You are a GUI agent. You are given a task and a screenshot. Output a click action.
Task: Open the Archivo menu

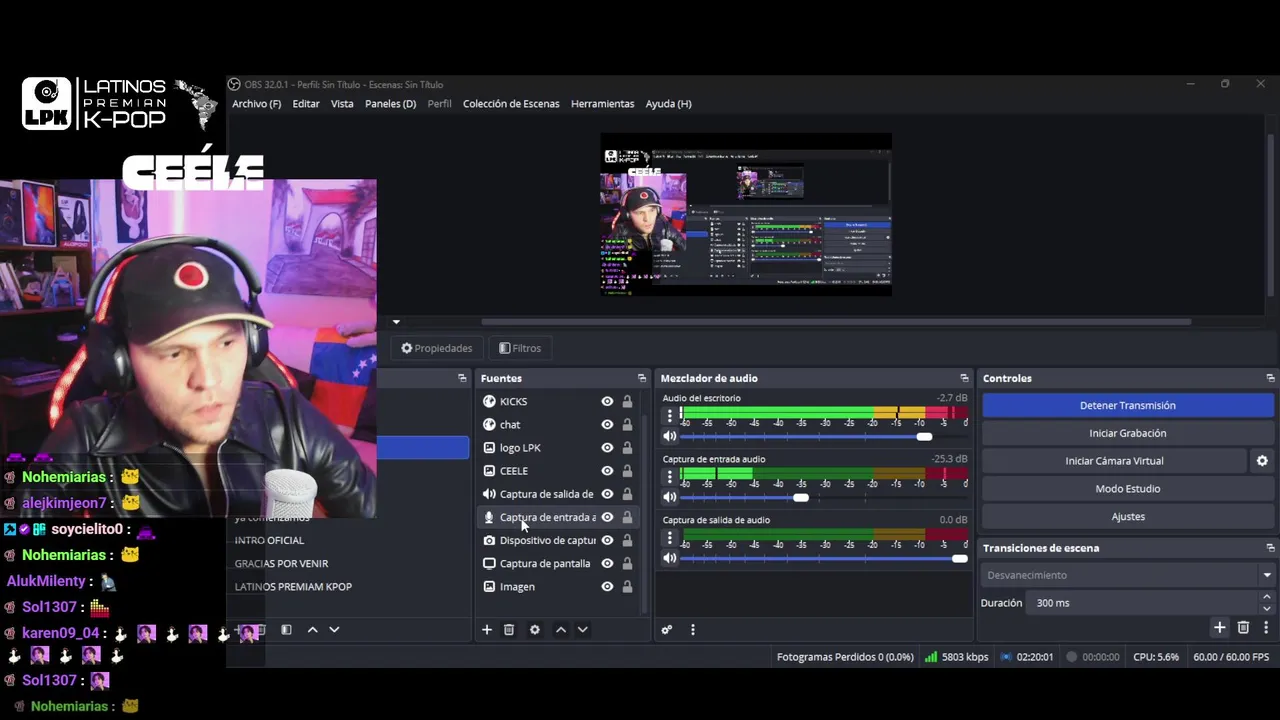(x=256, y=104)
